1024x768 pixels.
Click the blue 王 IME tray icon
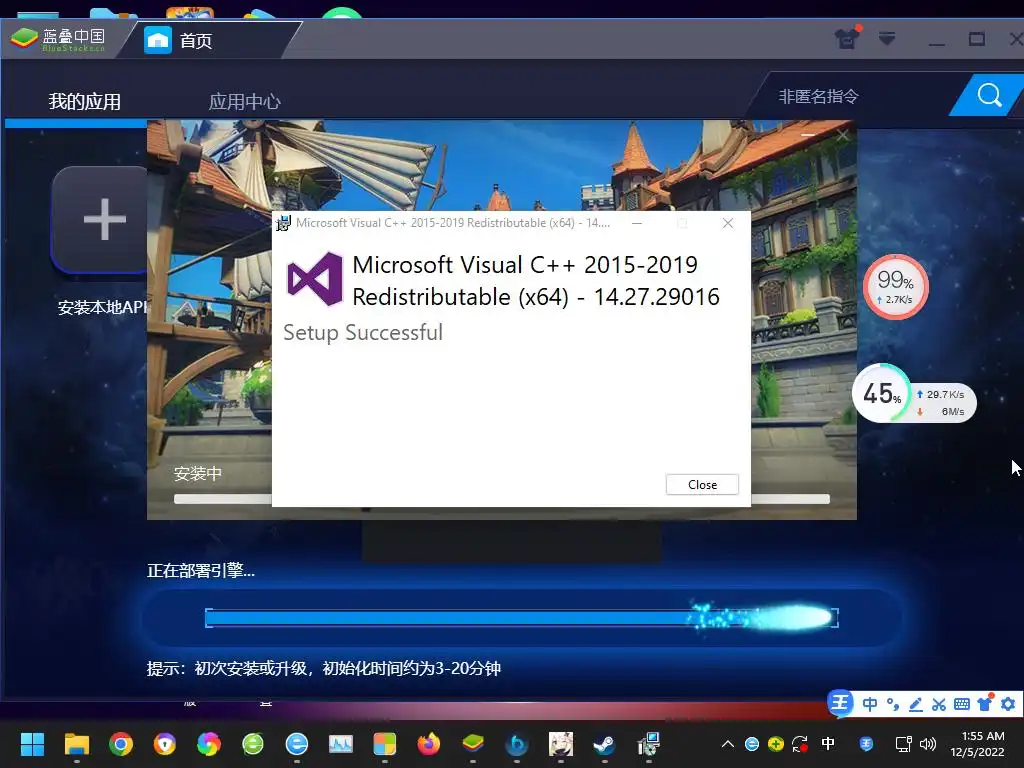click(x=867, y=744)
